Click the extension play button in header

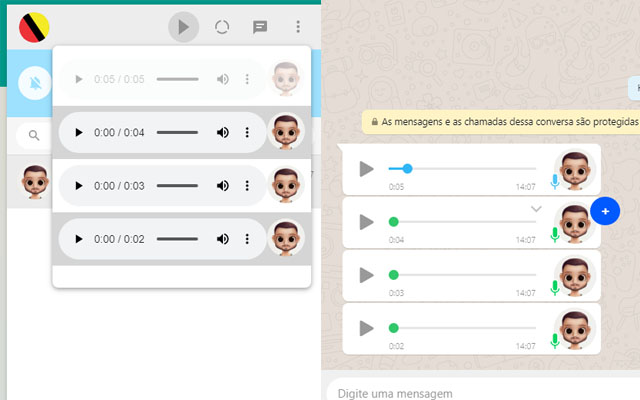183,27
